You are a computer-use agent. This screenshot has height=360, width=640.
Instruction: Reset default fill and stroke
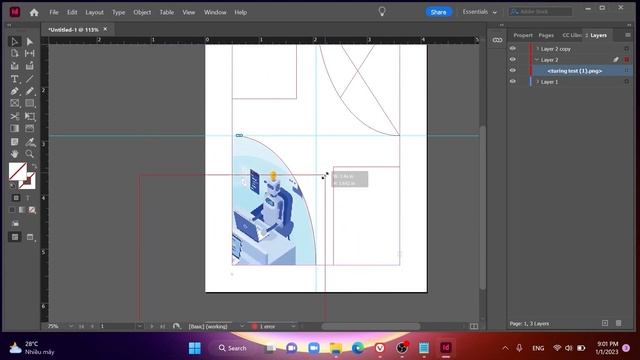coord(12,186)
